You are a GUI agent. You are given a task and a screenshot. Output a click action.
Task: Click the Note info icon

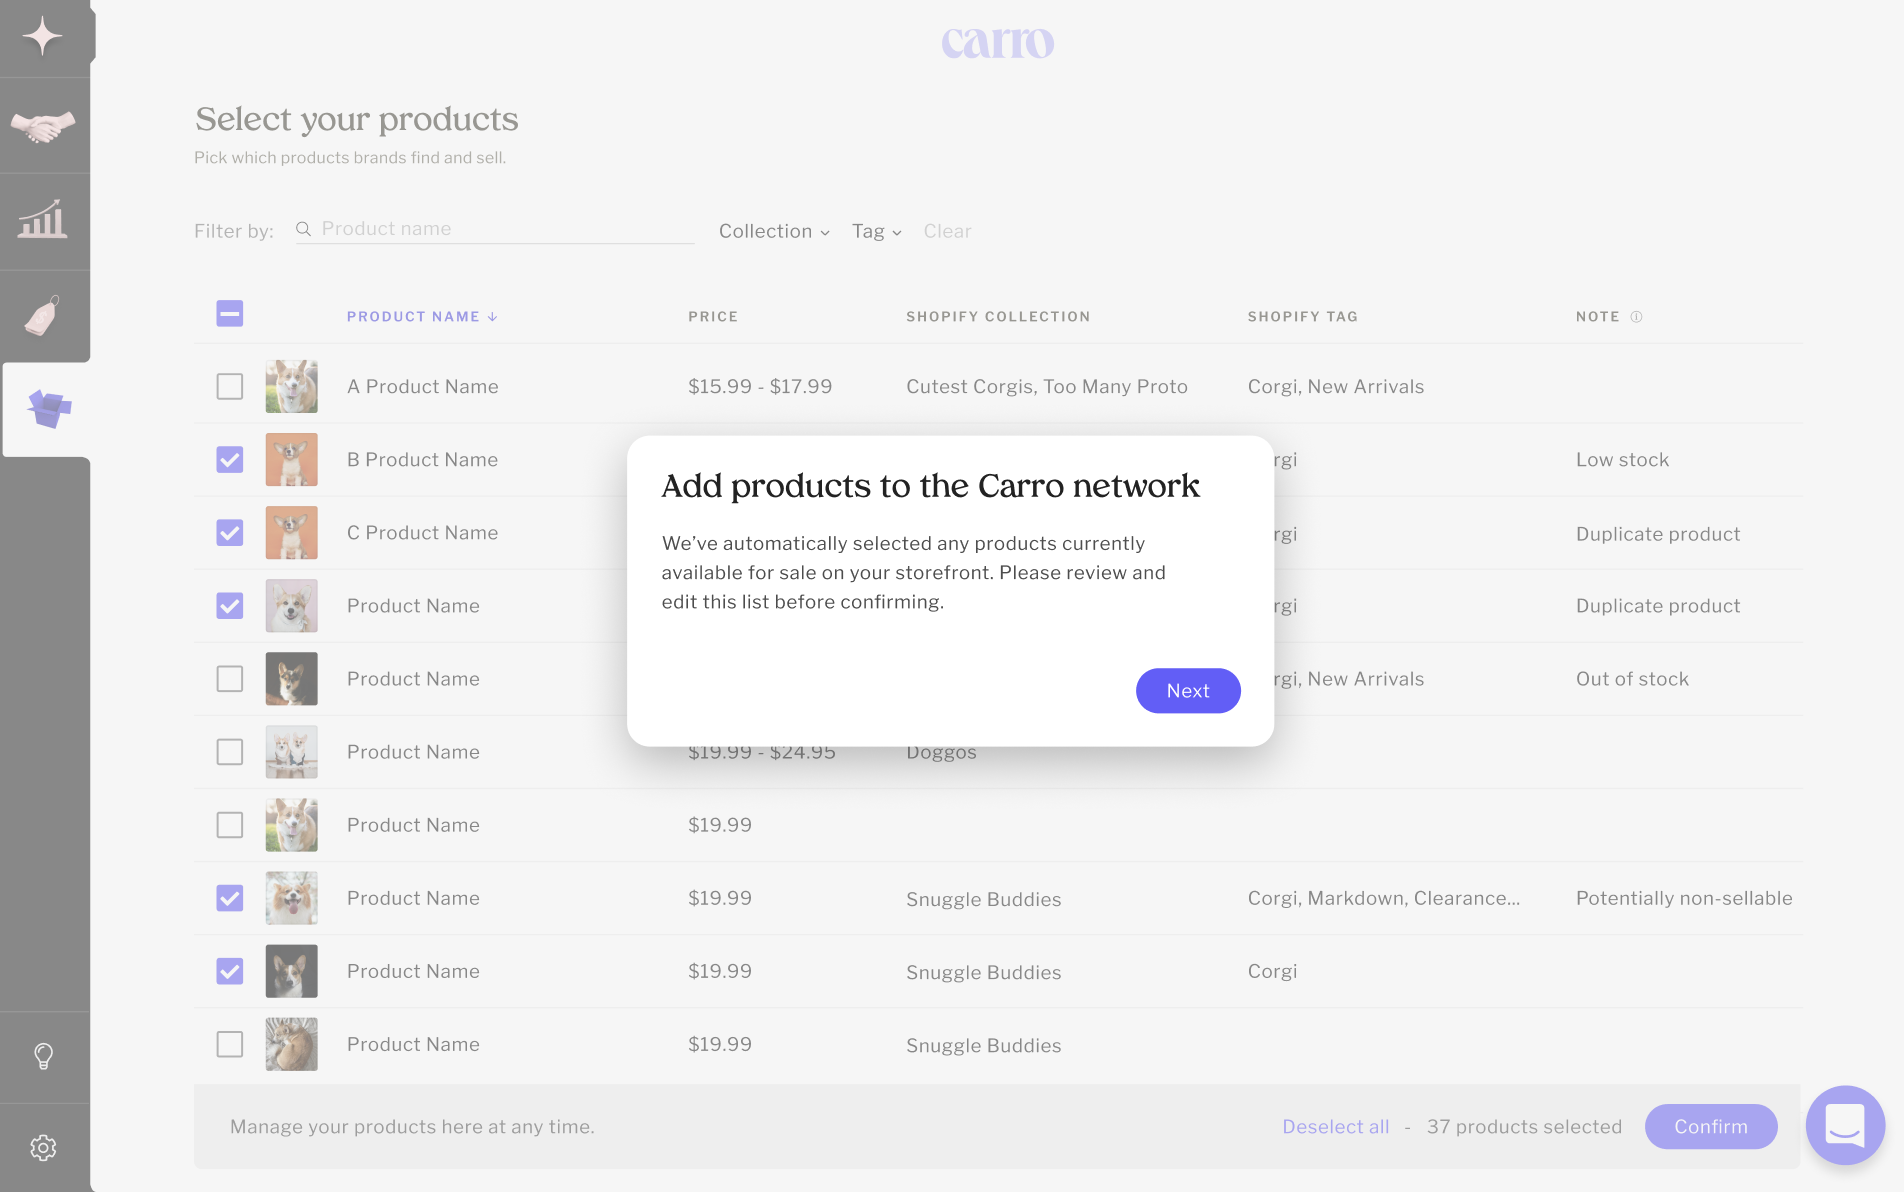point(1637,317)
